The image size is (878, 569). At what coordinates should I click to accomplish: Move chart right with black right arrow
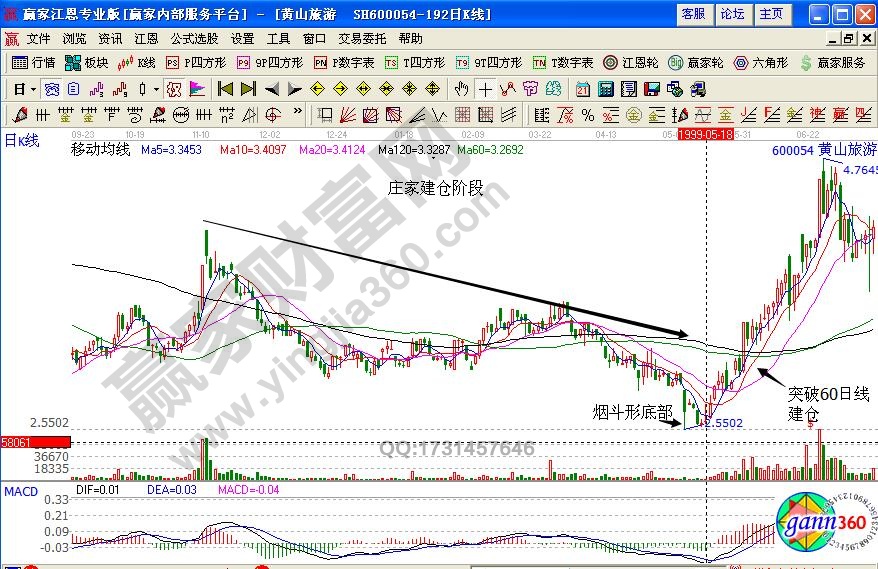[294, 89]
